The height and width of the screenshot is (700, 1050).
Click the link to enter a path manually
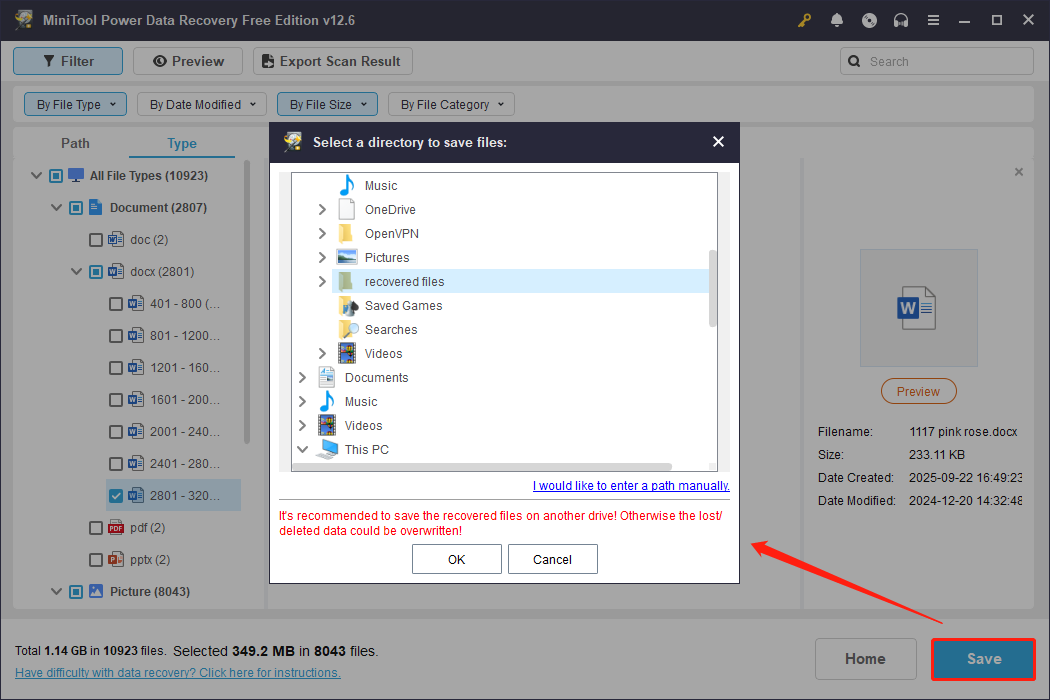[631, 485]
